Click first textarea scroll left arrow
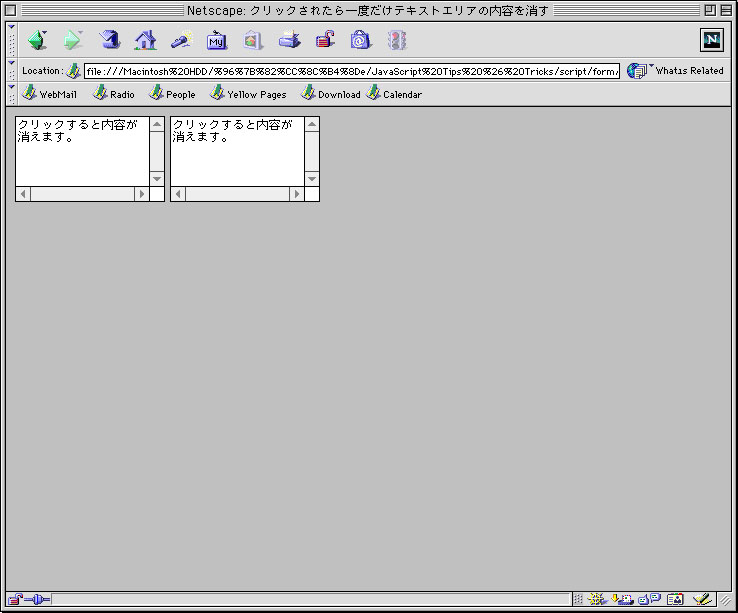Screen dimensions: 738x613 [x=23, y=194]
